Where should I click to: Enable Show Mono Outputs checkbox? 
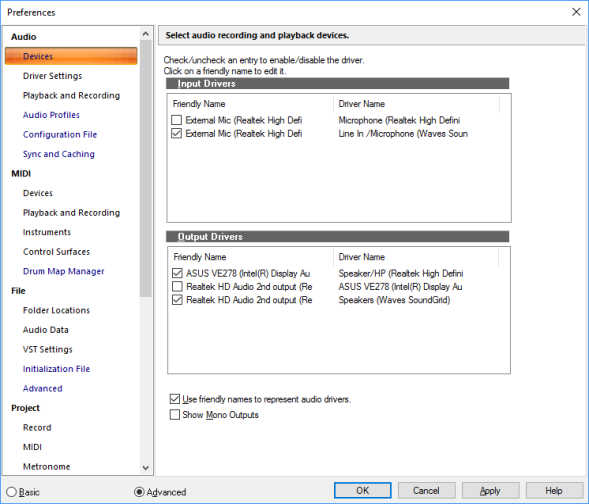tap(175, 415)
